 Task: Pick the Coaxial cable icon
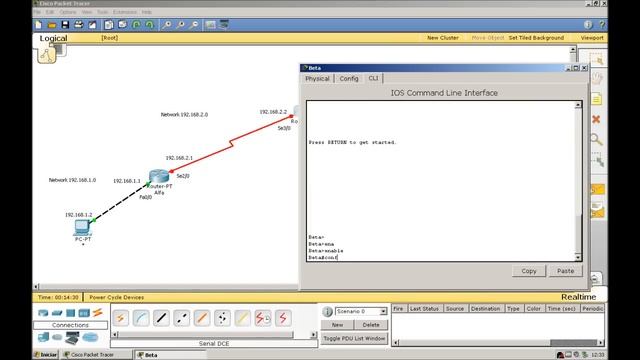(x=242, y=318)
